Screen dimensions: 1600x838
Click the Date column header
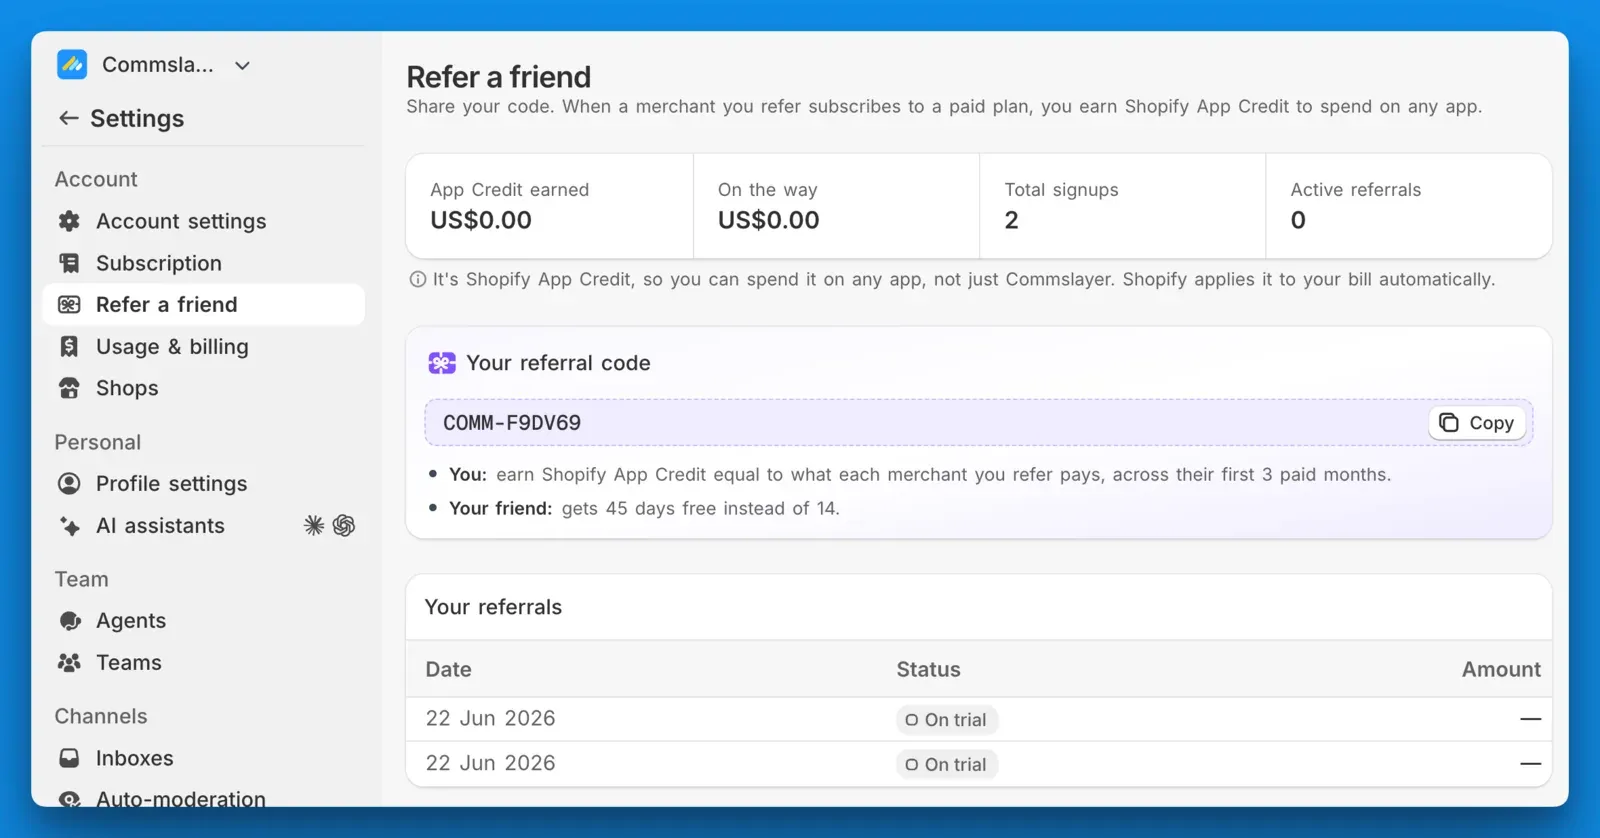(x=448, y=670)
